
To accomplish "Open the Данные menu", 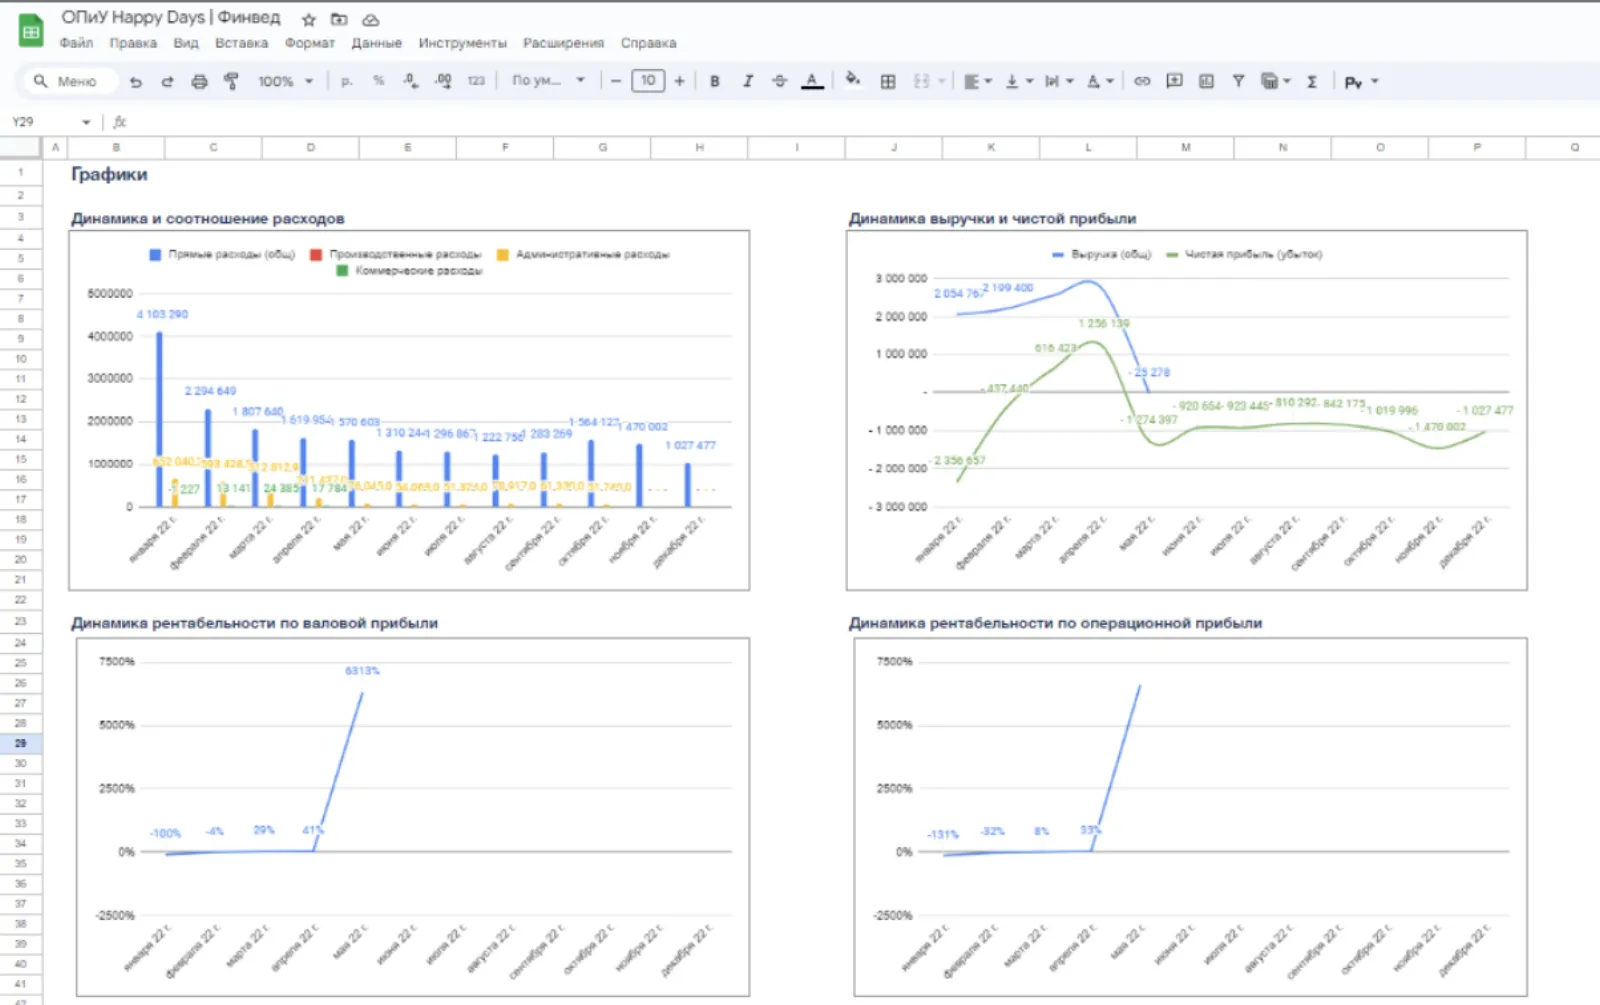I will [376, 43].
